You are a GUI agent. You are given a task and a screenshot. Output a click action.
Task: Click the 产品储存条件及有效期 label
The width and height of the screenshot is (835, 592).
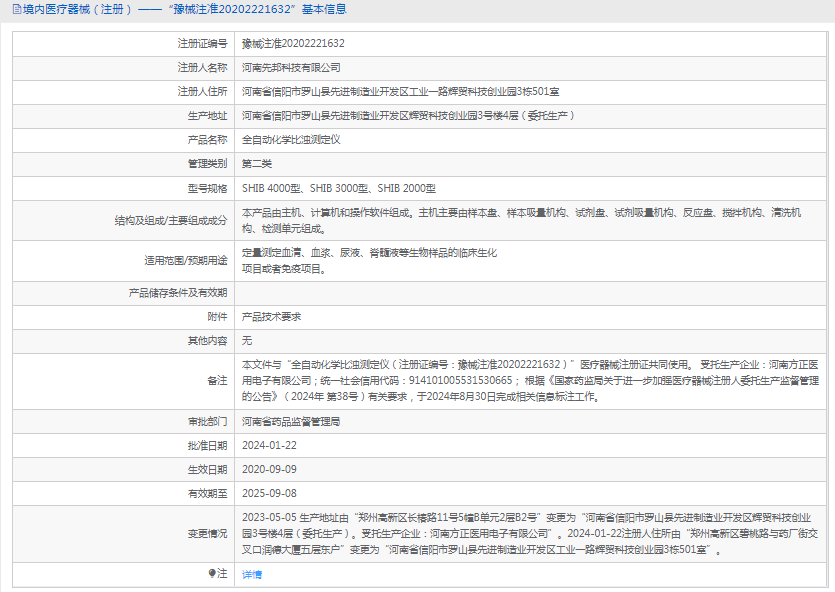pos(178,293)
